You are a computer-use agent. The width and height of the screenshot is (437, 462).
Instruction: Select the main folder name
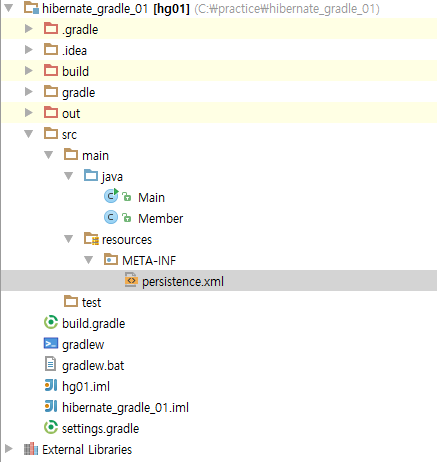point(96,156)
